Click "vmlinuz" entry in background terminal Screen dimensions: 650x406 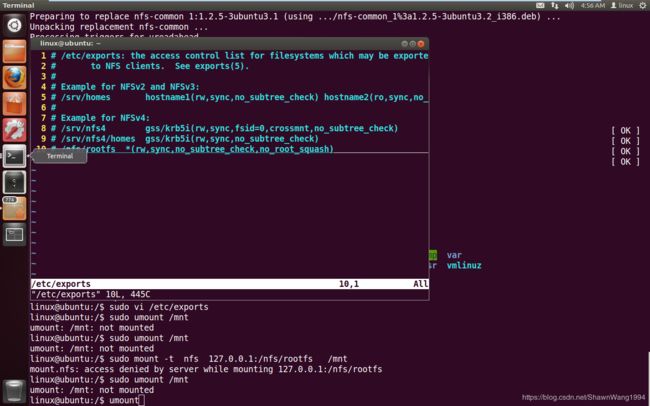click(464, 265)
